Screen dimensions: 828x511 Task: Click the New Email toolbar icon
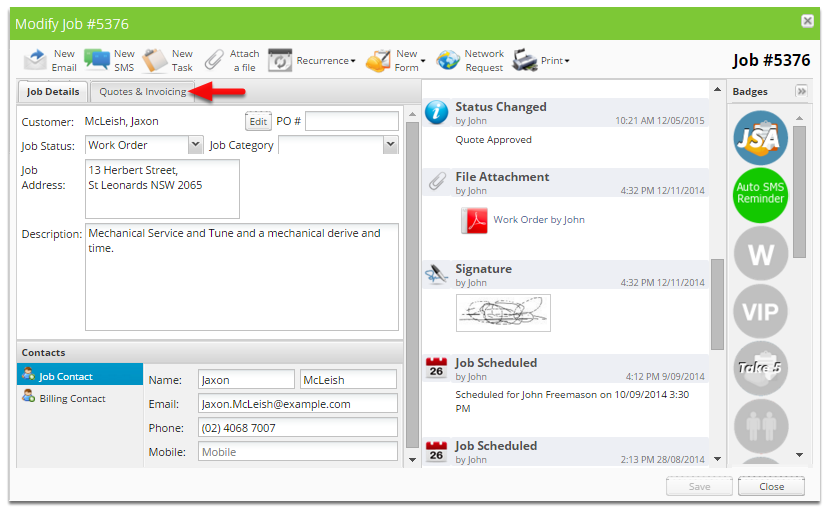[35, 60]
